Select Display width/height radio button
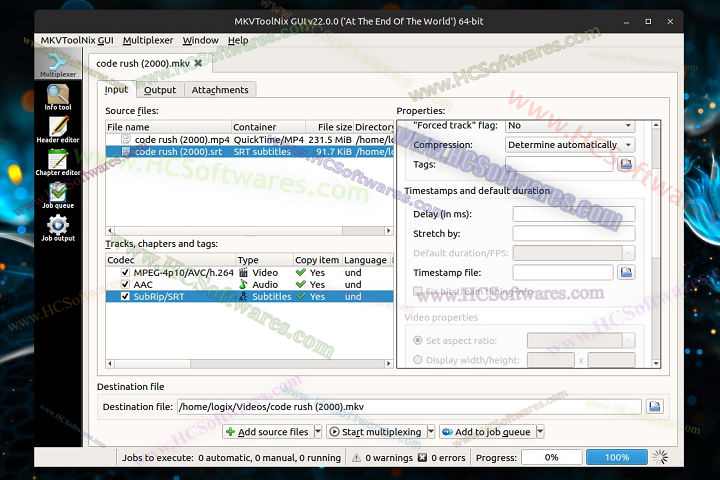This screenshot has height=480, width=720. (418, 360)
